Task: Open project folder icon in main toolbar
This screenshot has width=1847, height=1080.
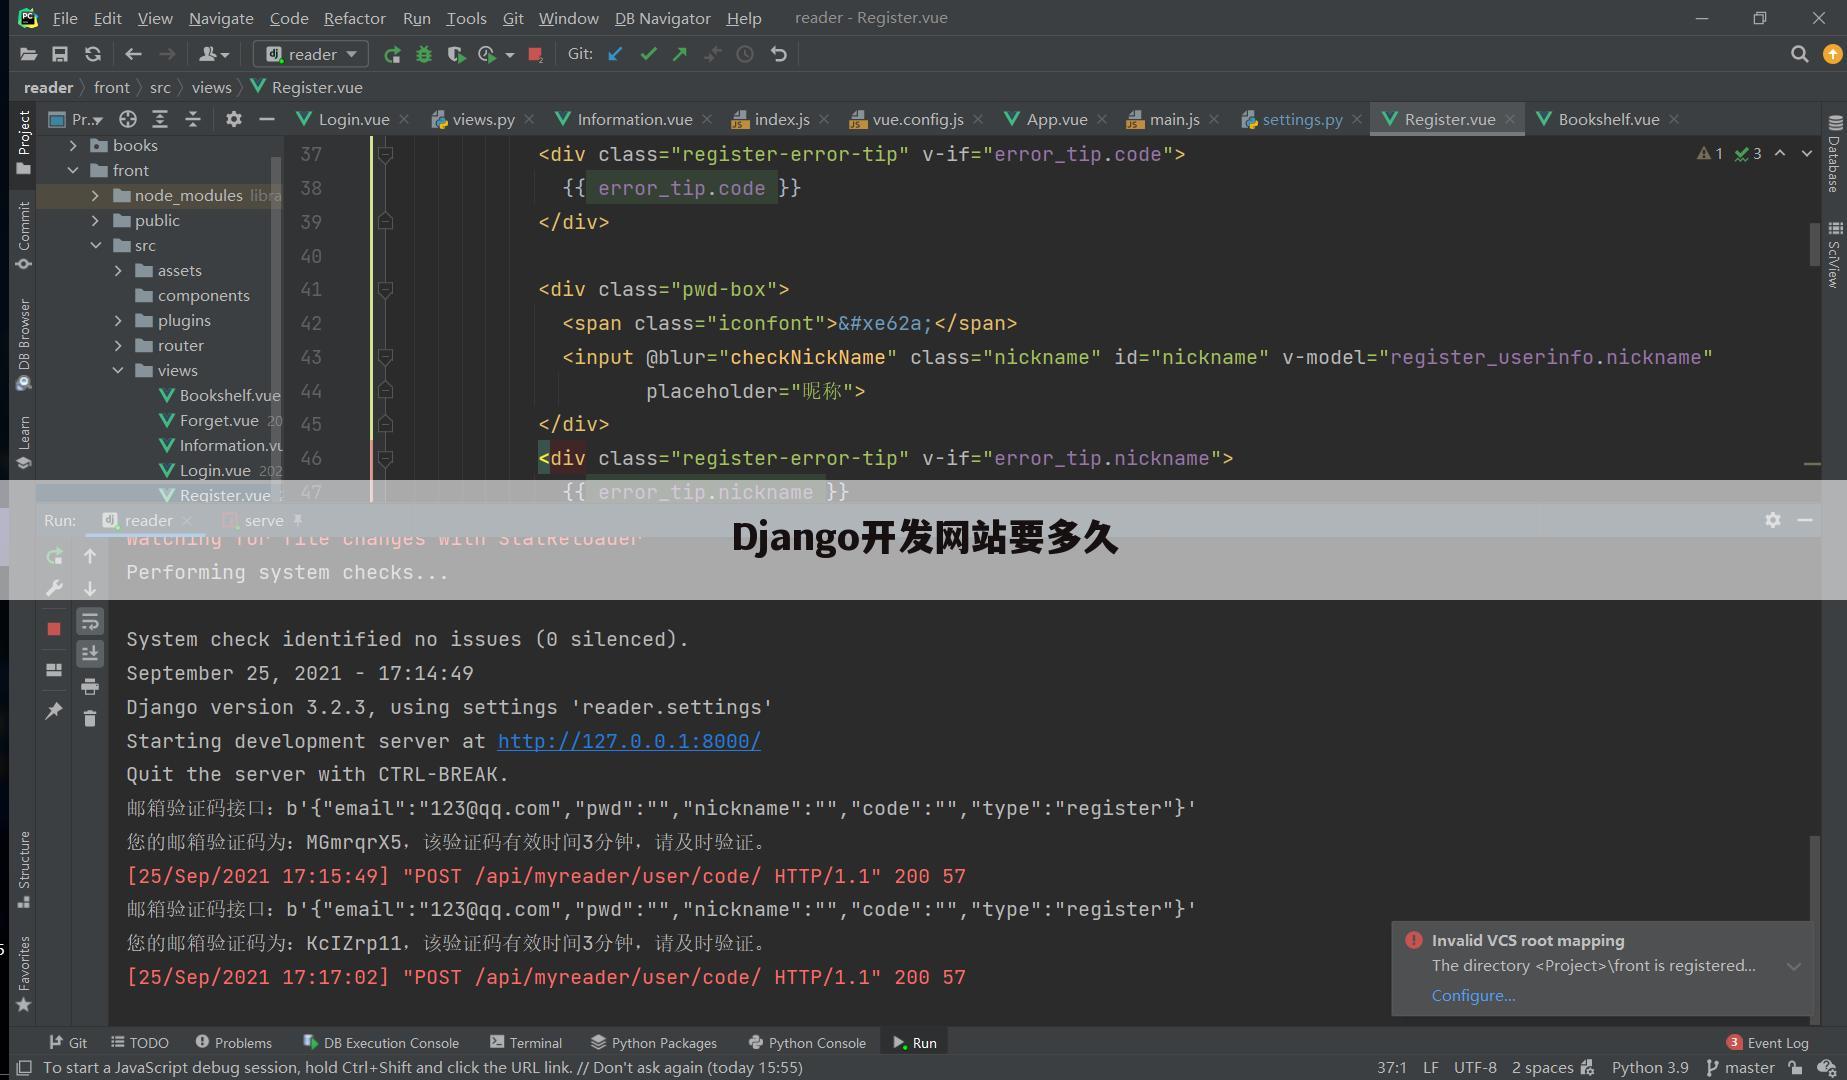Action: (28, 54)
